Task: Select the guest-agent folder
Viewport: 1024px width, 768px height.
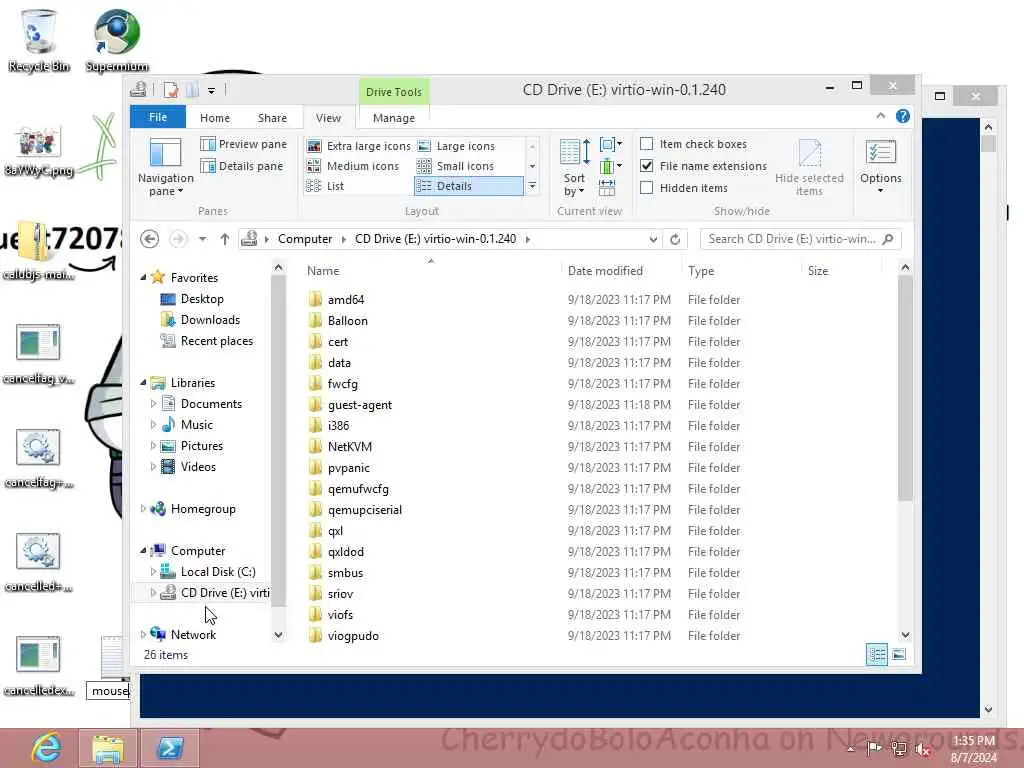Action: [360, 405]
